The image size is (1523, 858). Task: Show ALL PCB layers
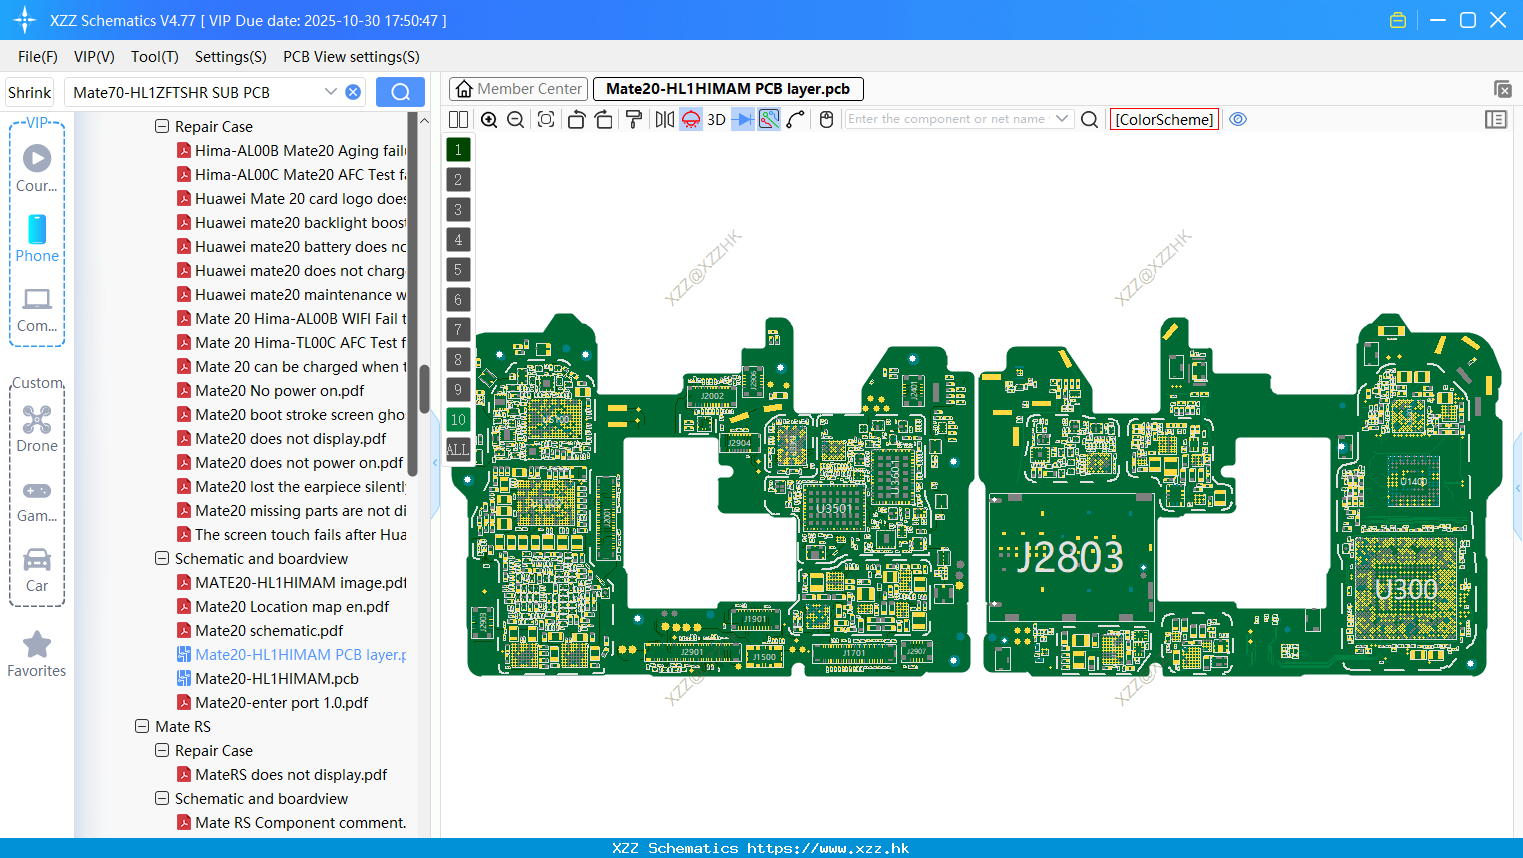point(458,450)
